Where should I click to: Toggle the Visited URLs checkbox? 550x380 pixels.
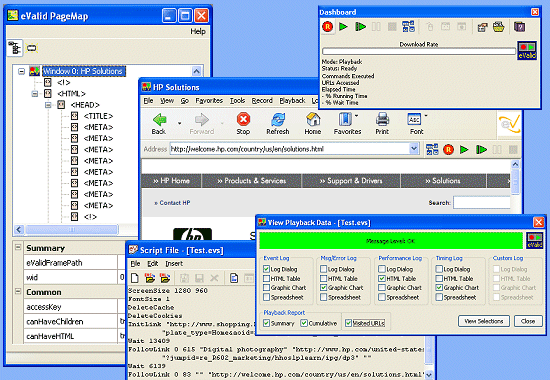pos(348,323)
